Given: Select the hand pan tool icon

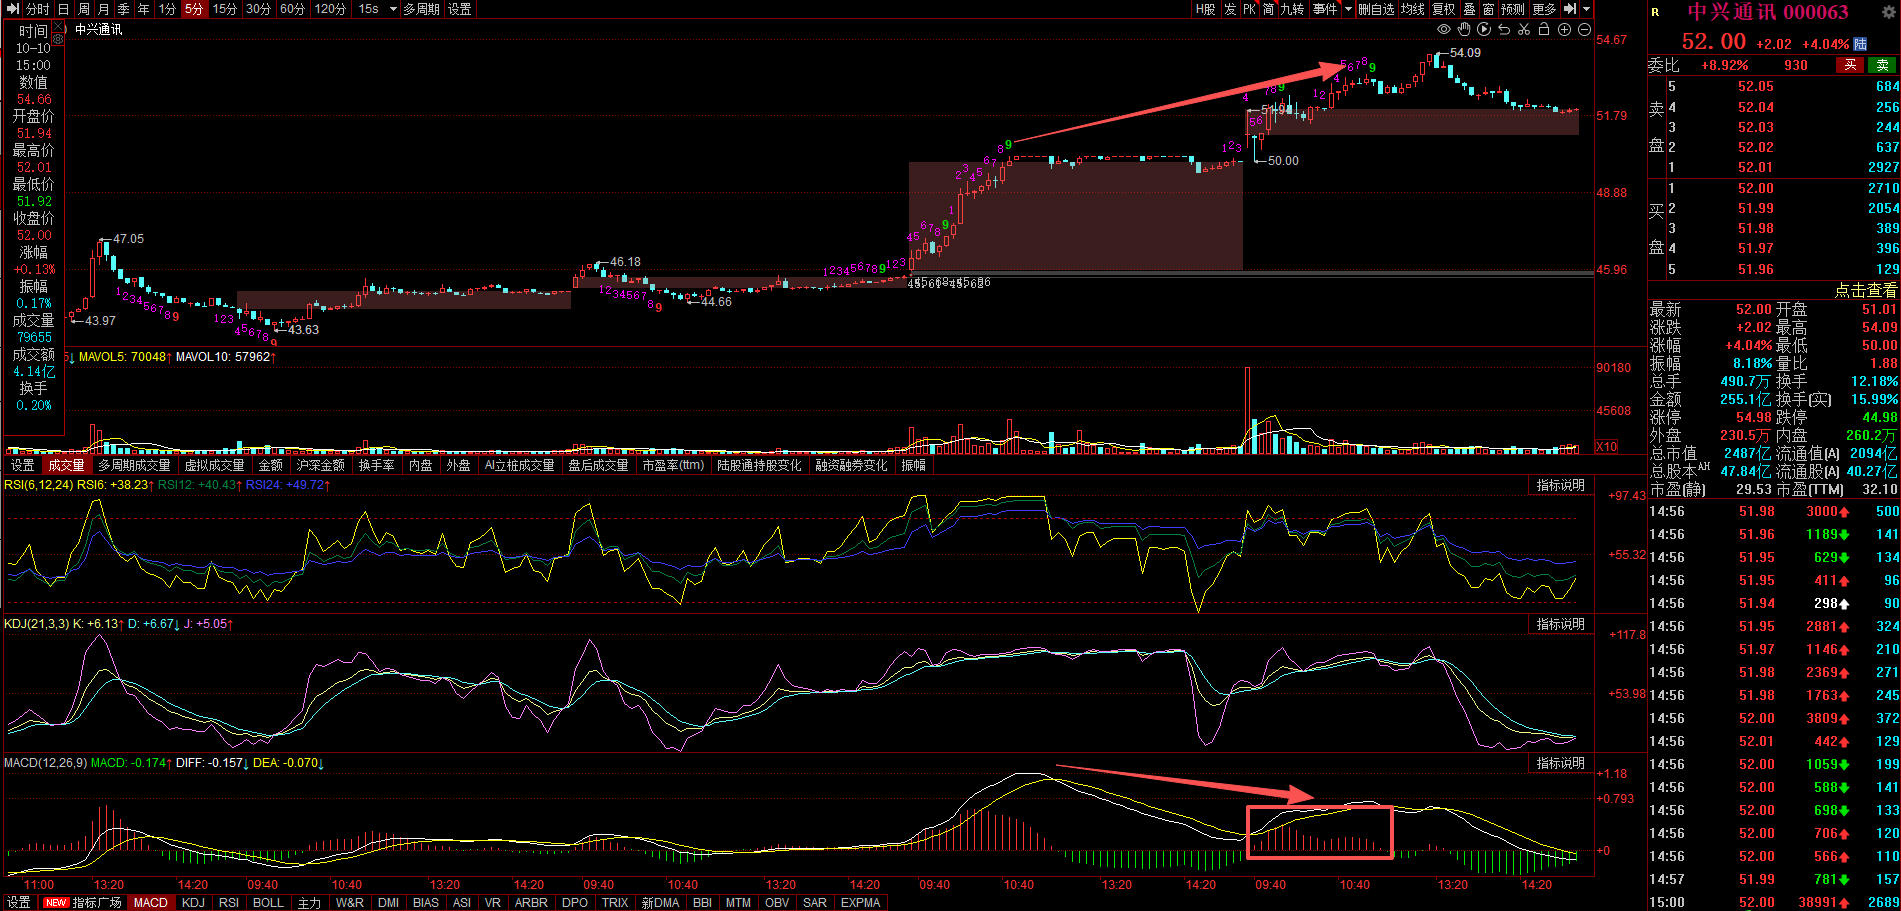Looking at the screenshot, I should click(x=1465, y=30).
